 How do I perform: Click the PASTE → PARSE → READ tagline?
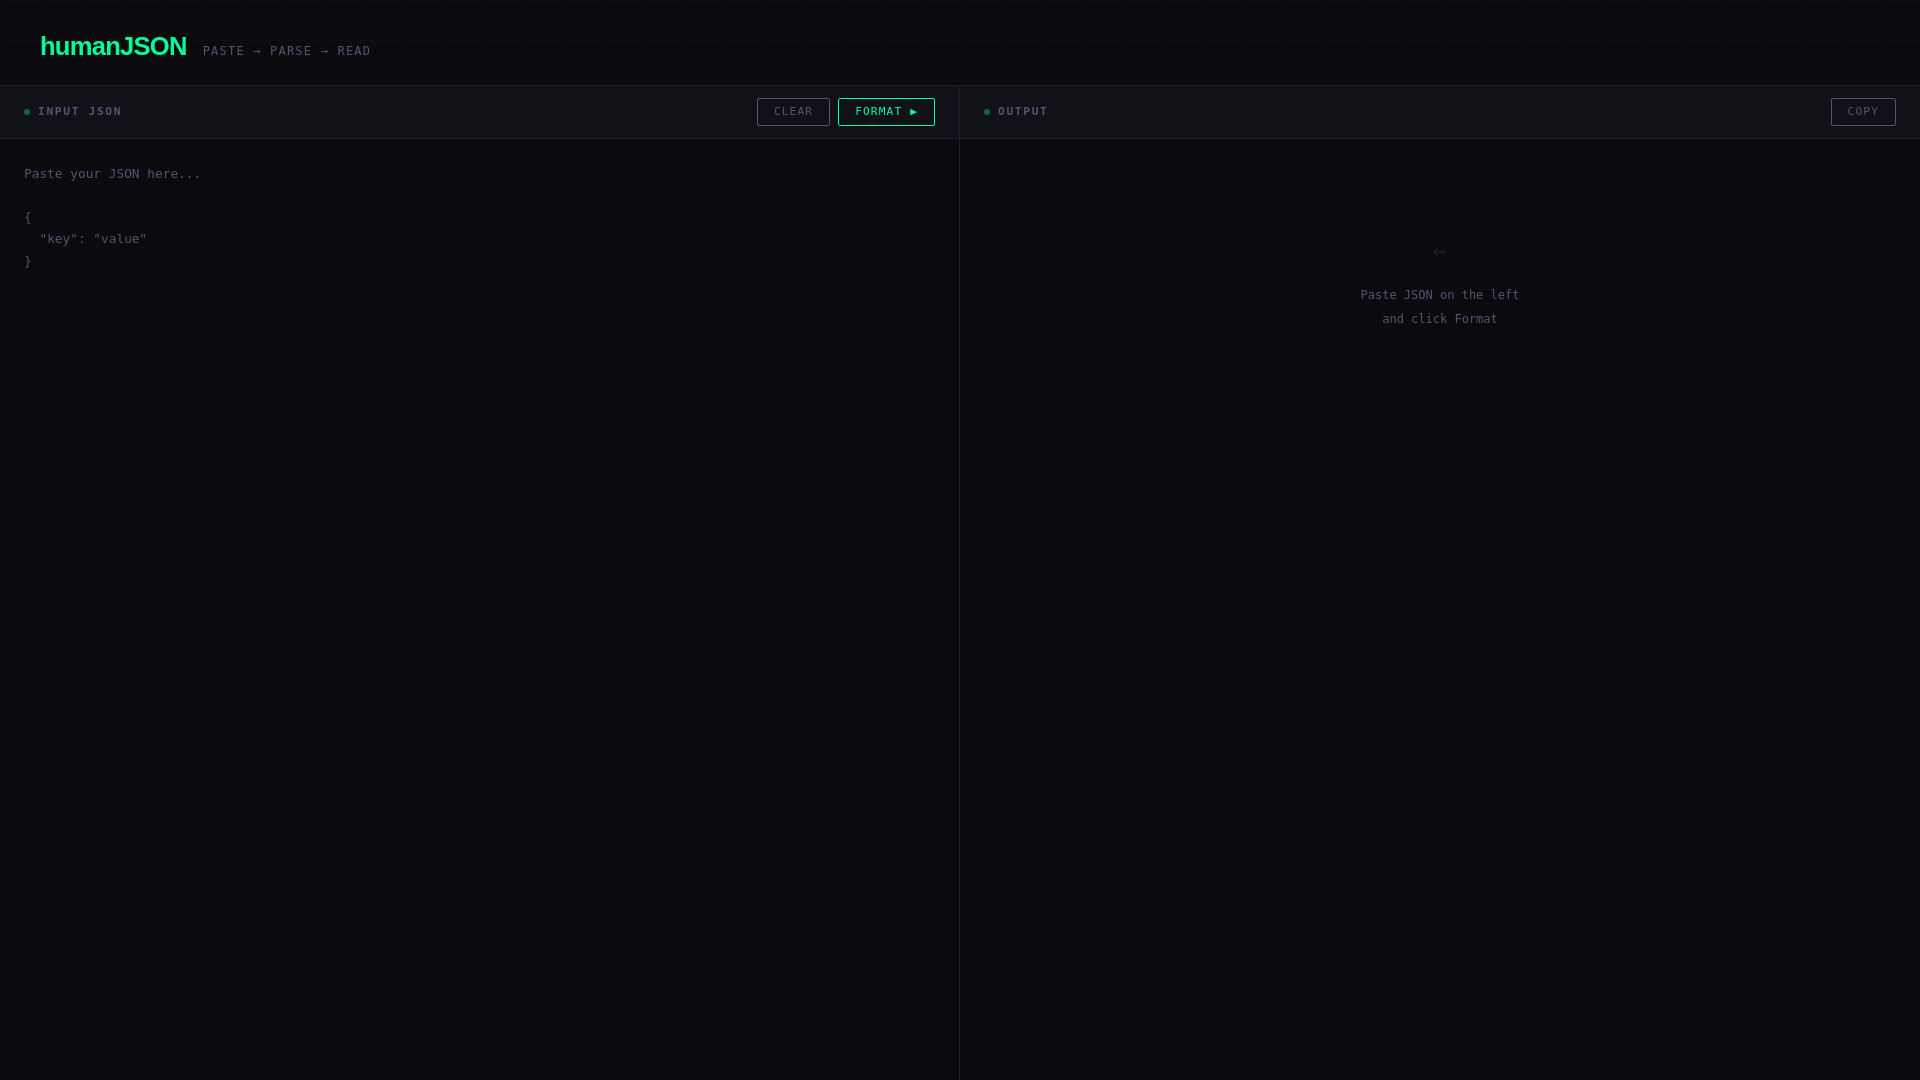(x=287, y=51)
